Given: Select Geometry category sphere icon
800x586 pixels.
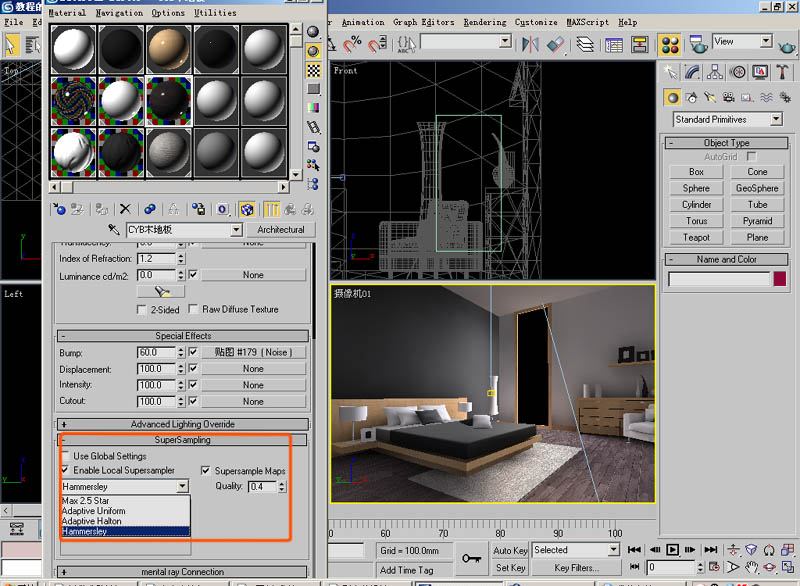Looking at the screenshot, I should tap(672, 97).
